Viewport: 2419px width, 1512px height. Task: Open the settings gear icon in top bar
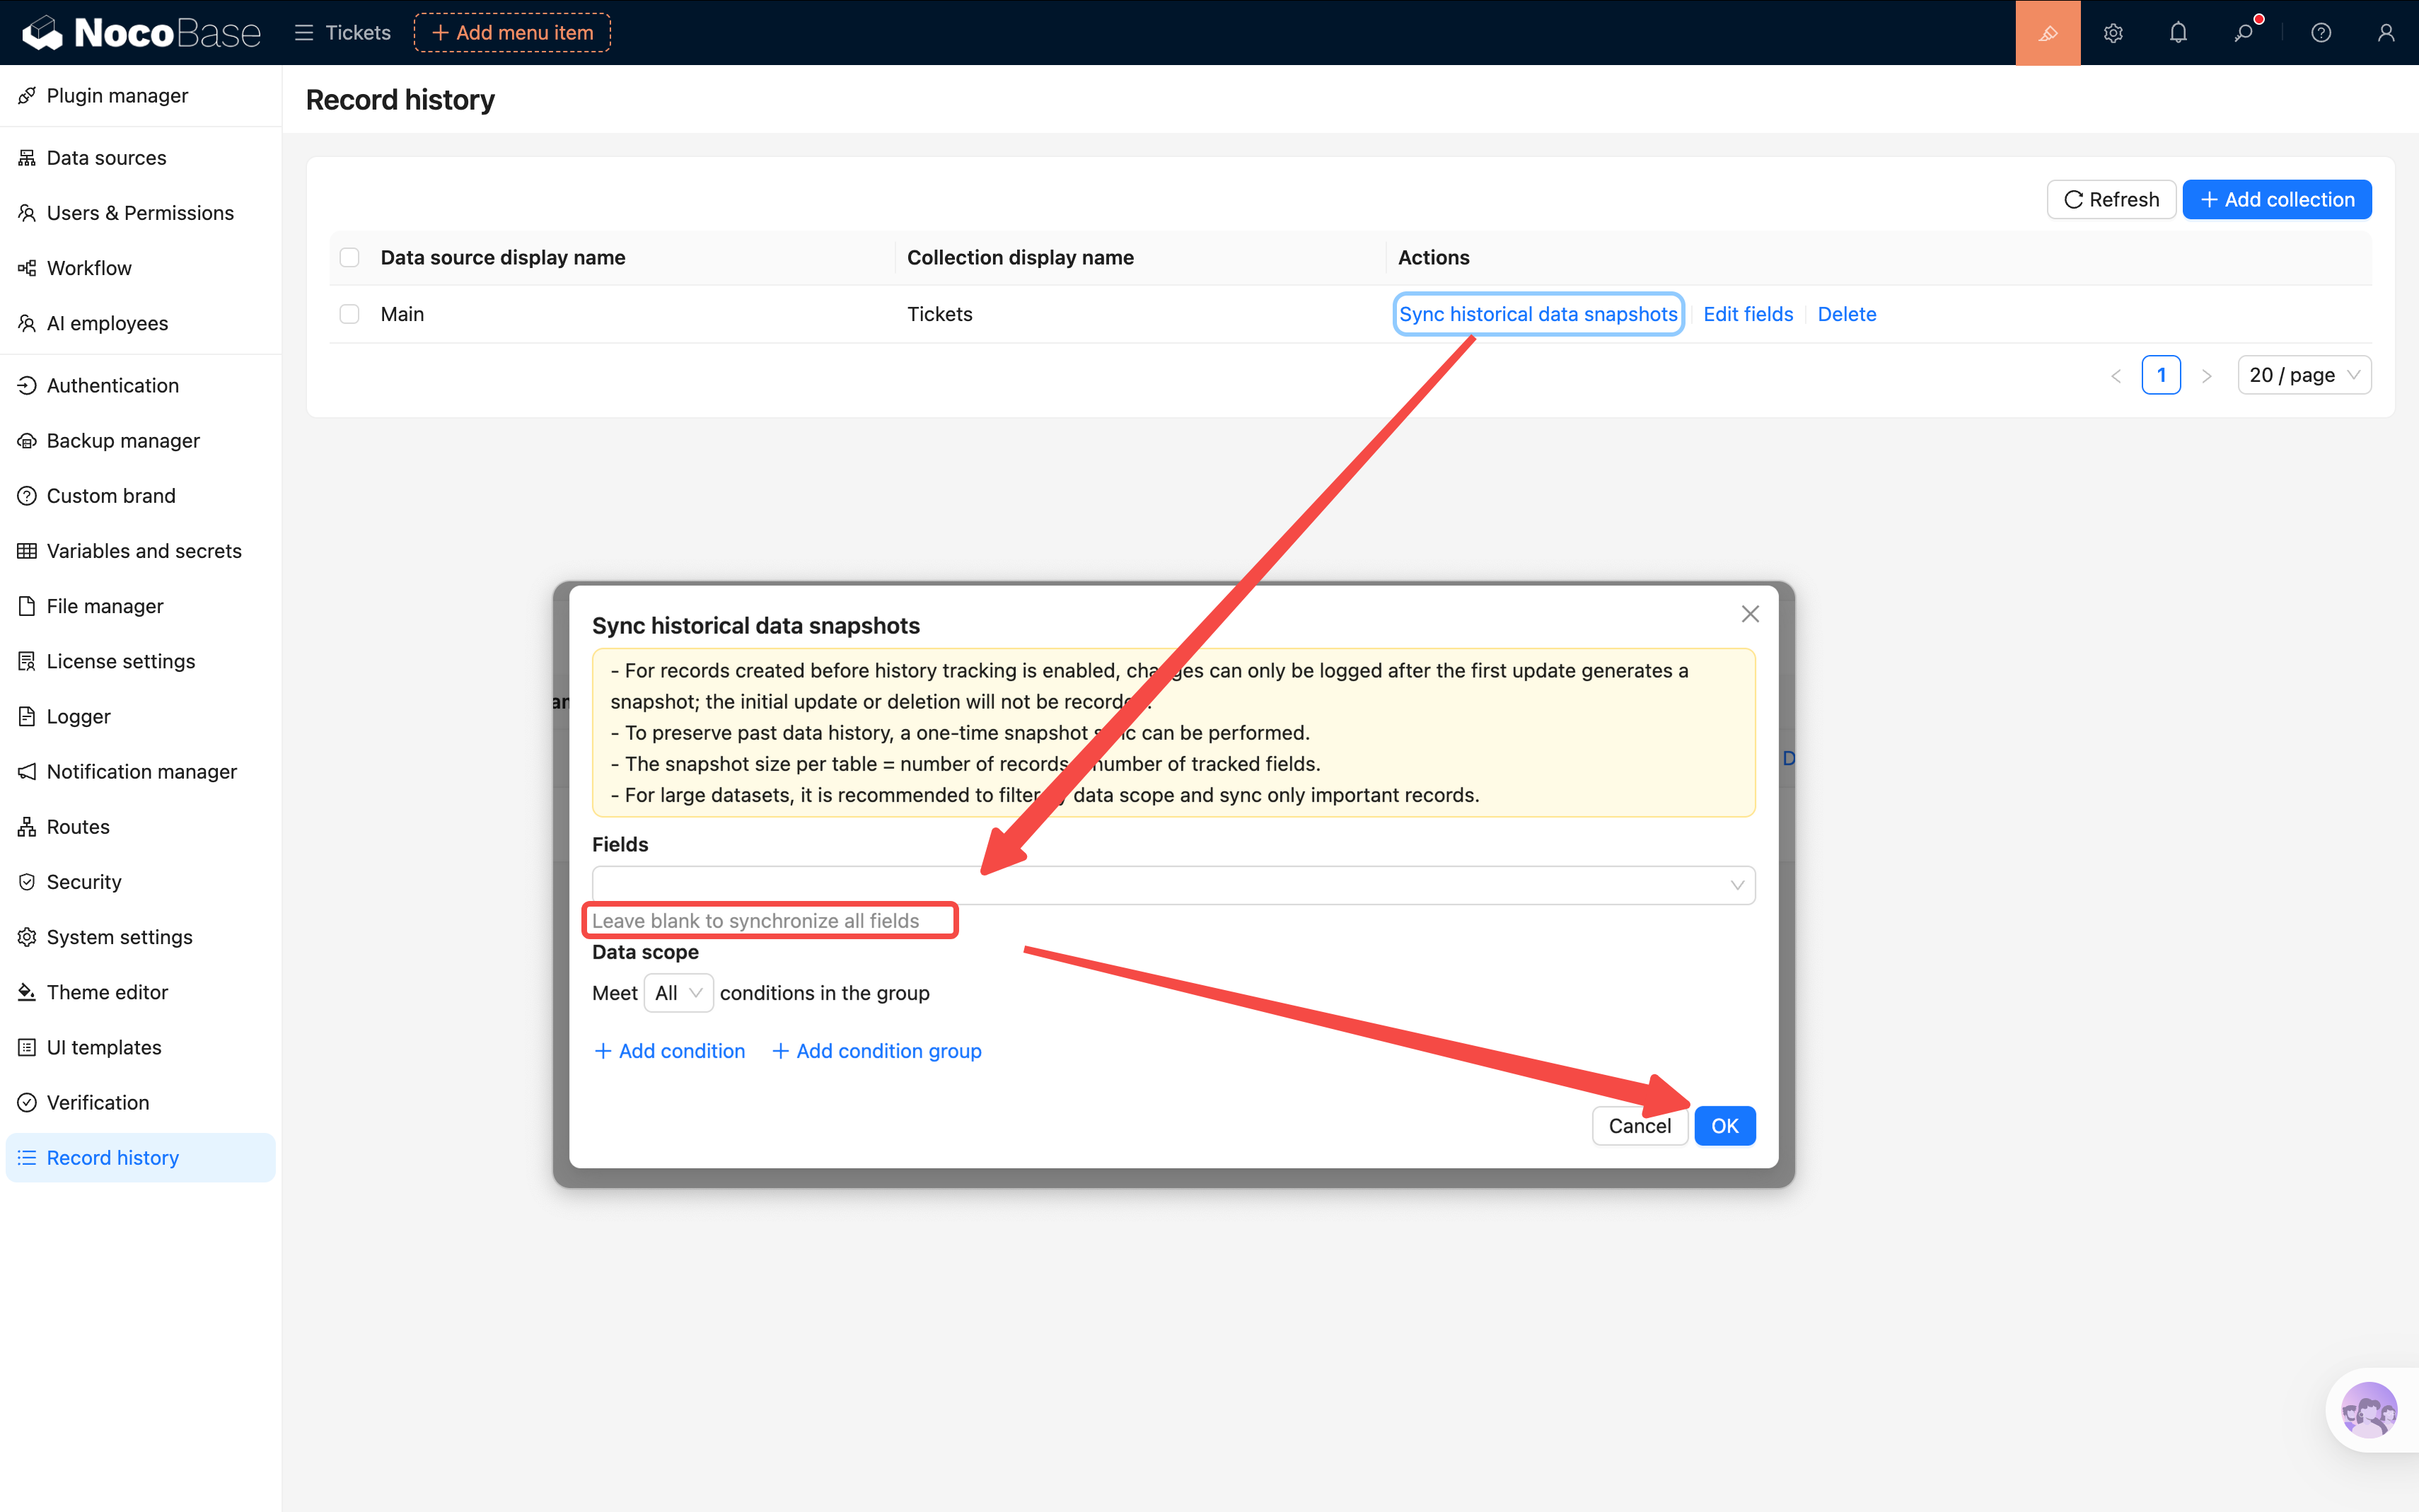click(x=2113, y=33)
